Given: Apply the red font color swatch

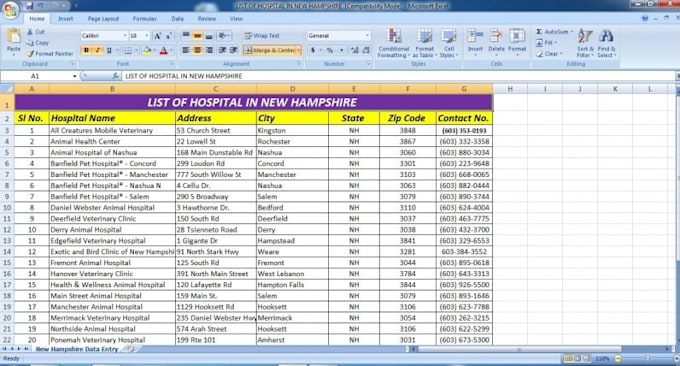Looking at the screenshot, I should 164,51.
